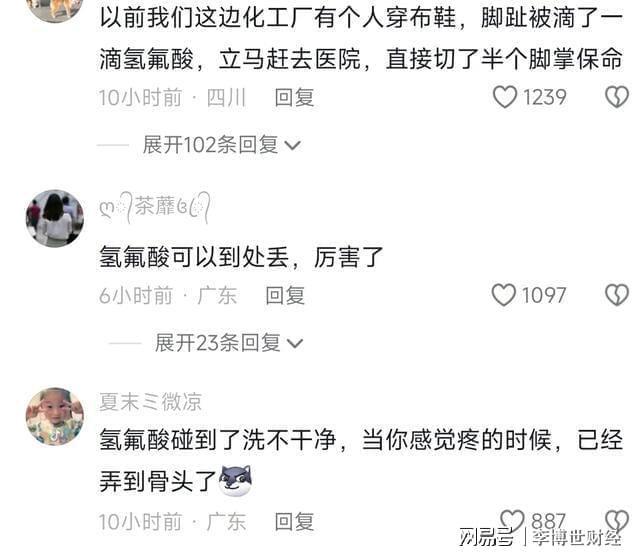The height and width of the screenshot is (557, 640).
Task: Reply to the Sichuan comment
Action: [294, 98]
